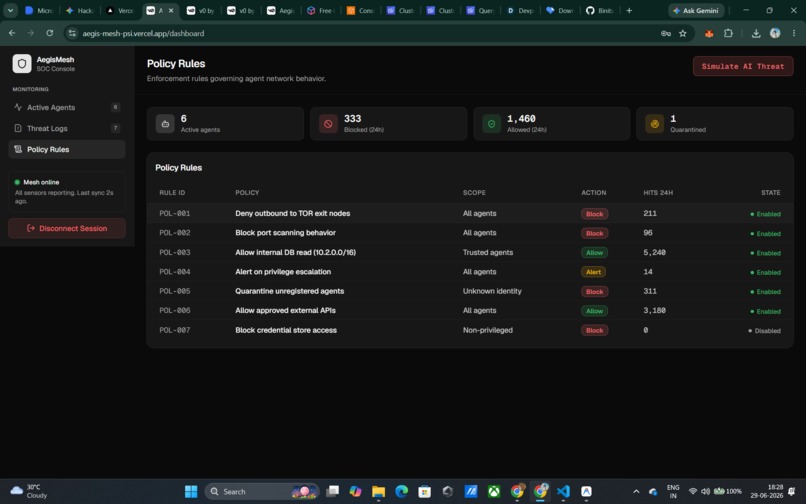Open a new browser tab
The image size is (806, 504).
(x=629, y=10)
